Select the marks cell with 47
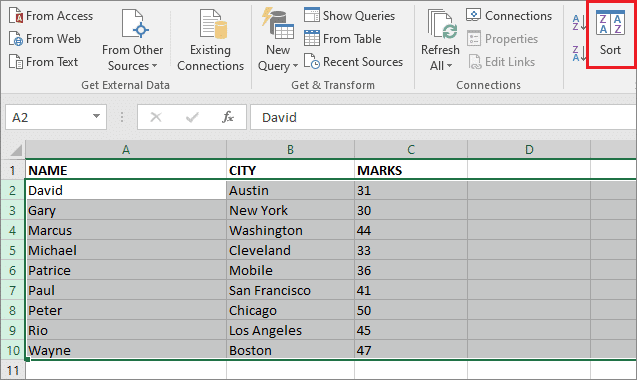637x380 pixels. click(x=411, y=350)
